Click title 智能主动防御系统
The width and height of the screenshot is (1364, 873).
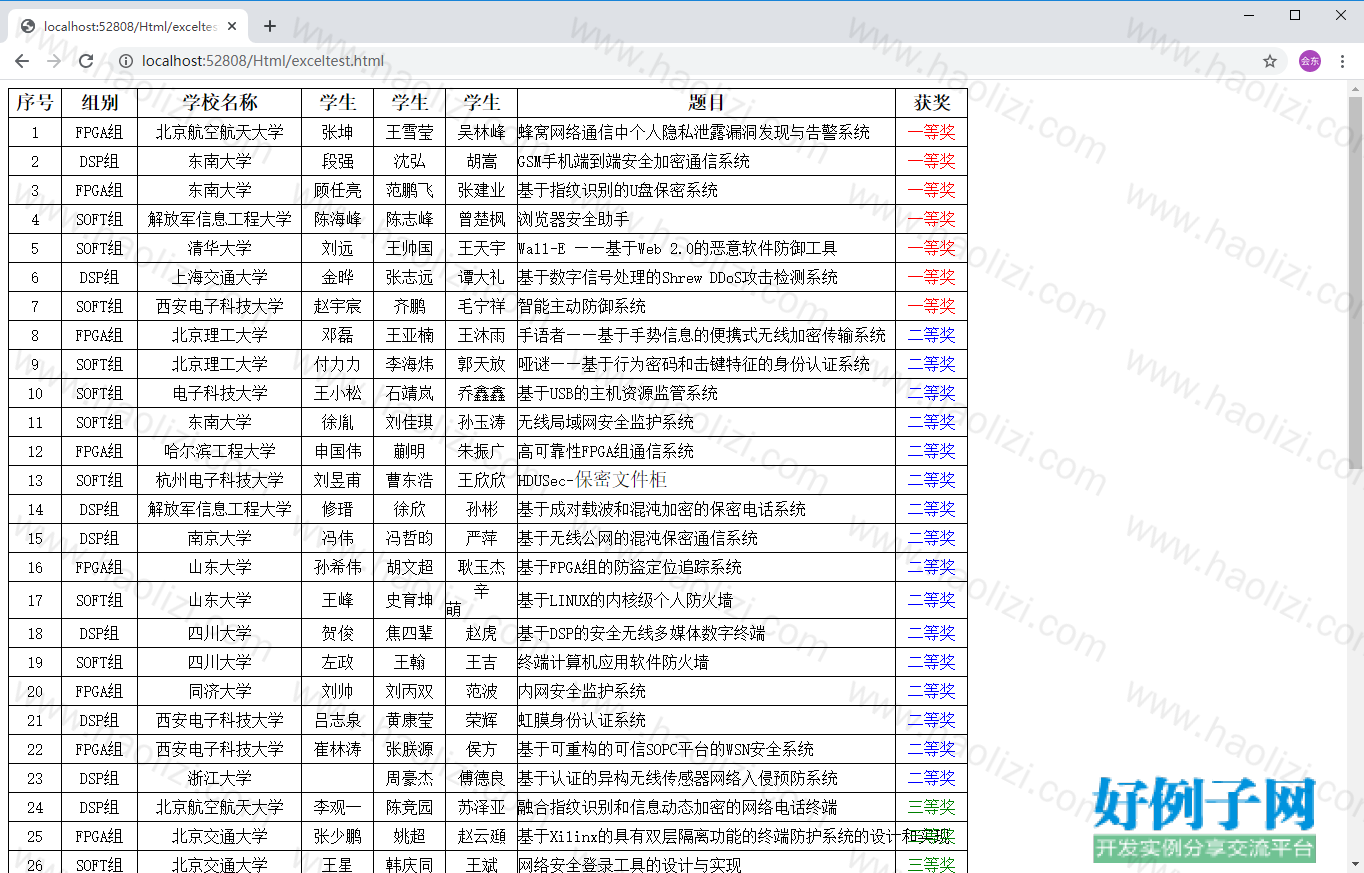click(582, 306)
